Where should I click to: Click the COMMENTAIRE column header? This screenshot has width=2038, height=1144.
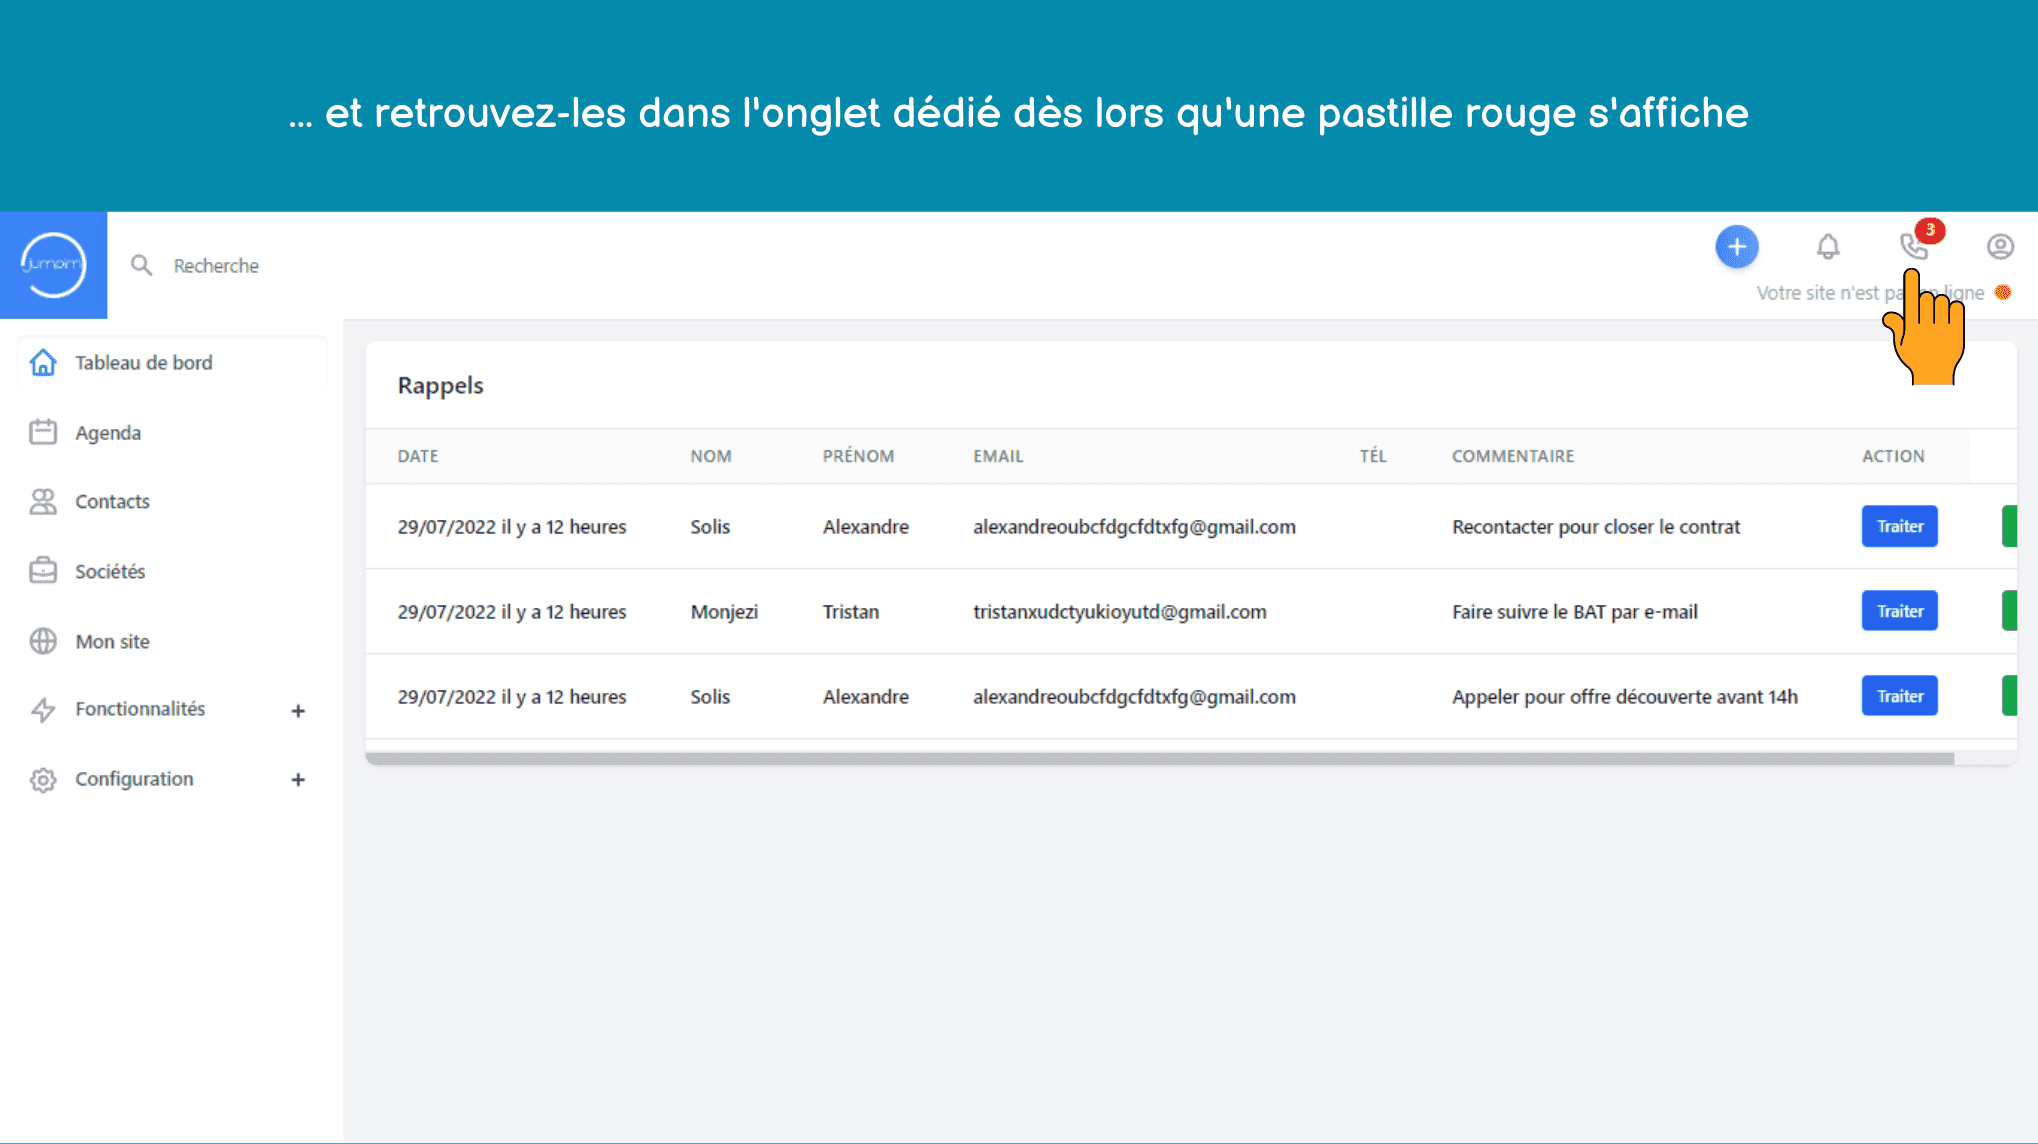[1513, 456]
